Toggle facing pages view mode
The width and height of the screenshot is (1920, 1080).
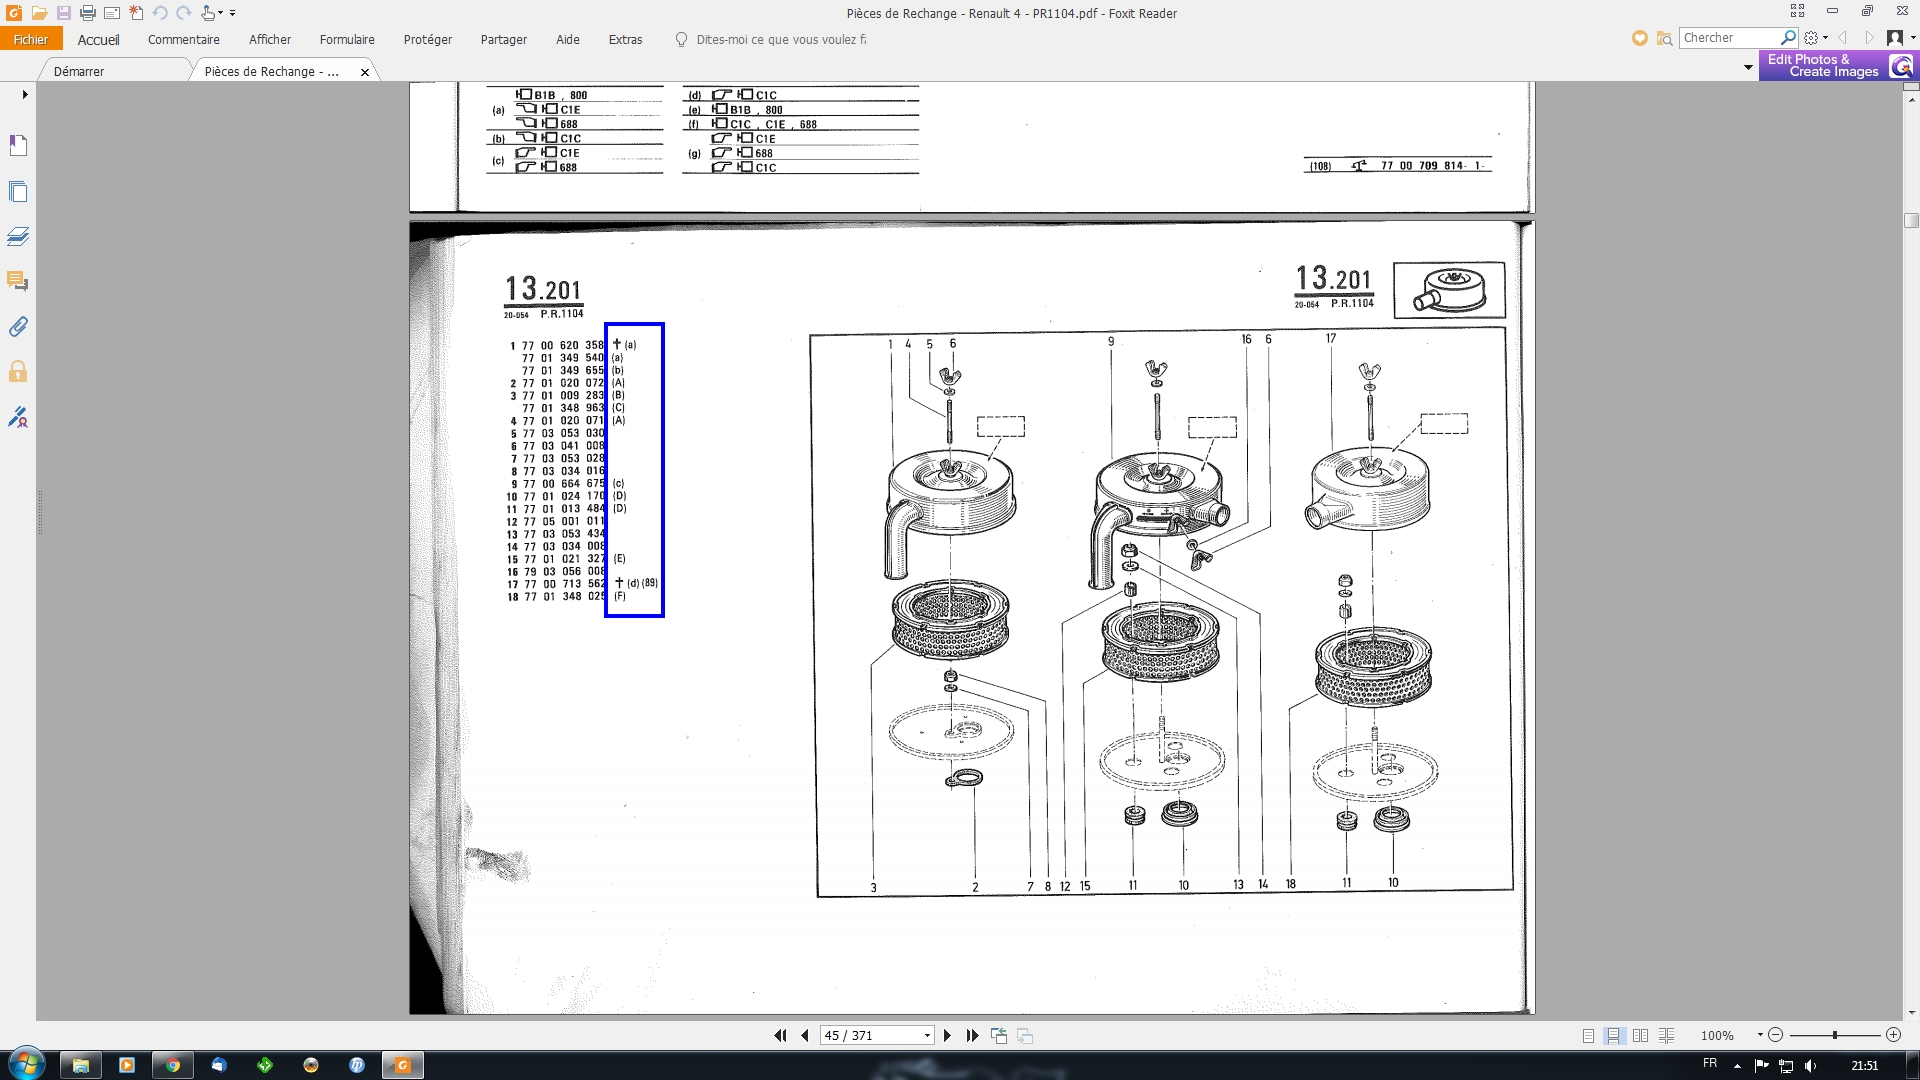pos(1640,1036)
